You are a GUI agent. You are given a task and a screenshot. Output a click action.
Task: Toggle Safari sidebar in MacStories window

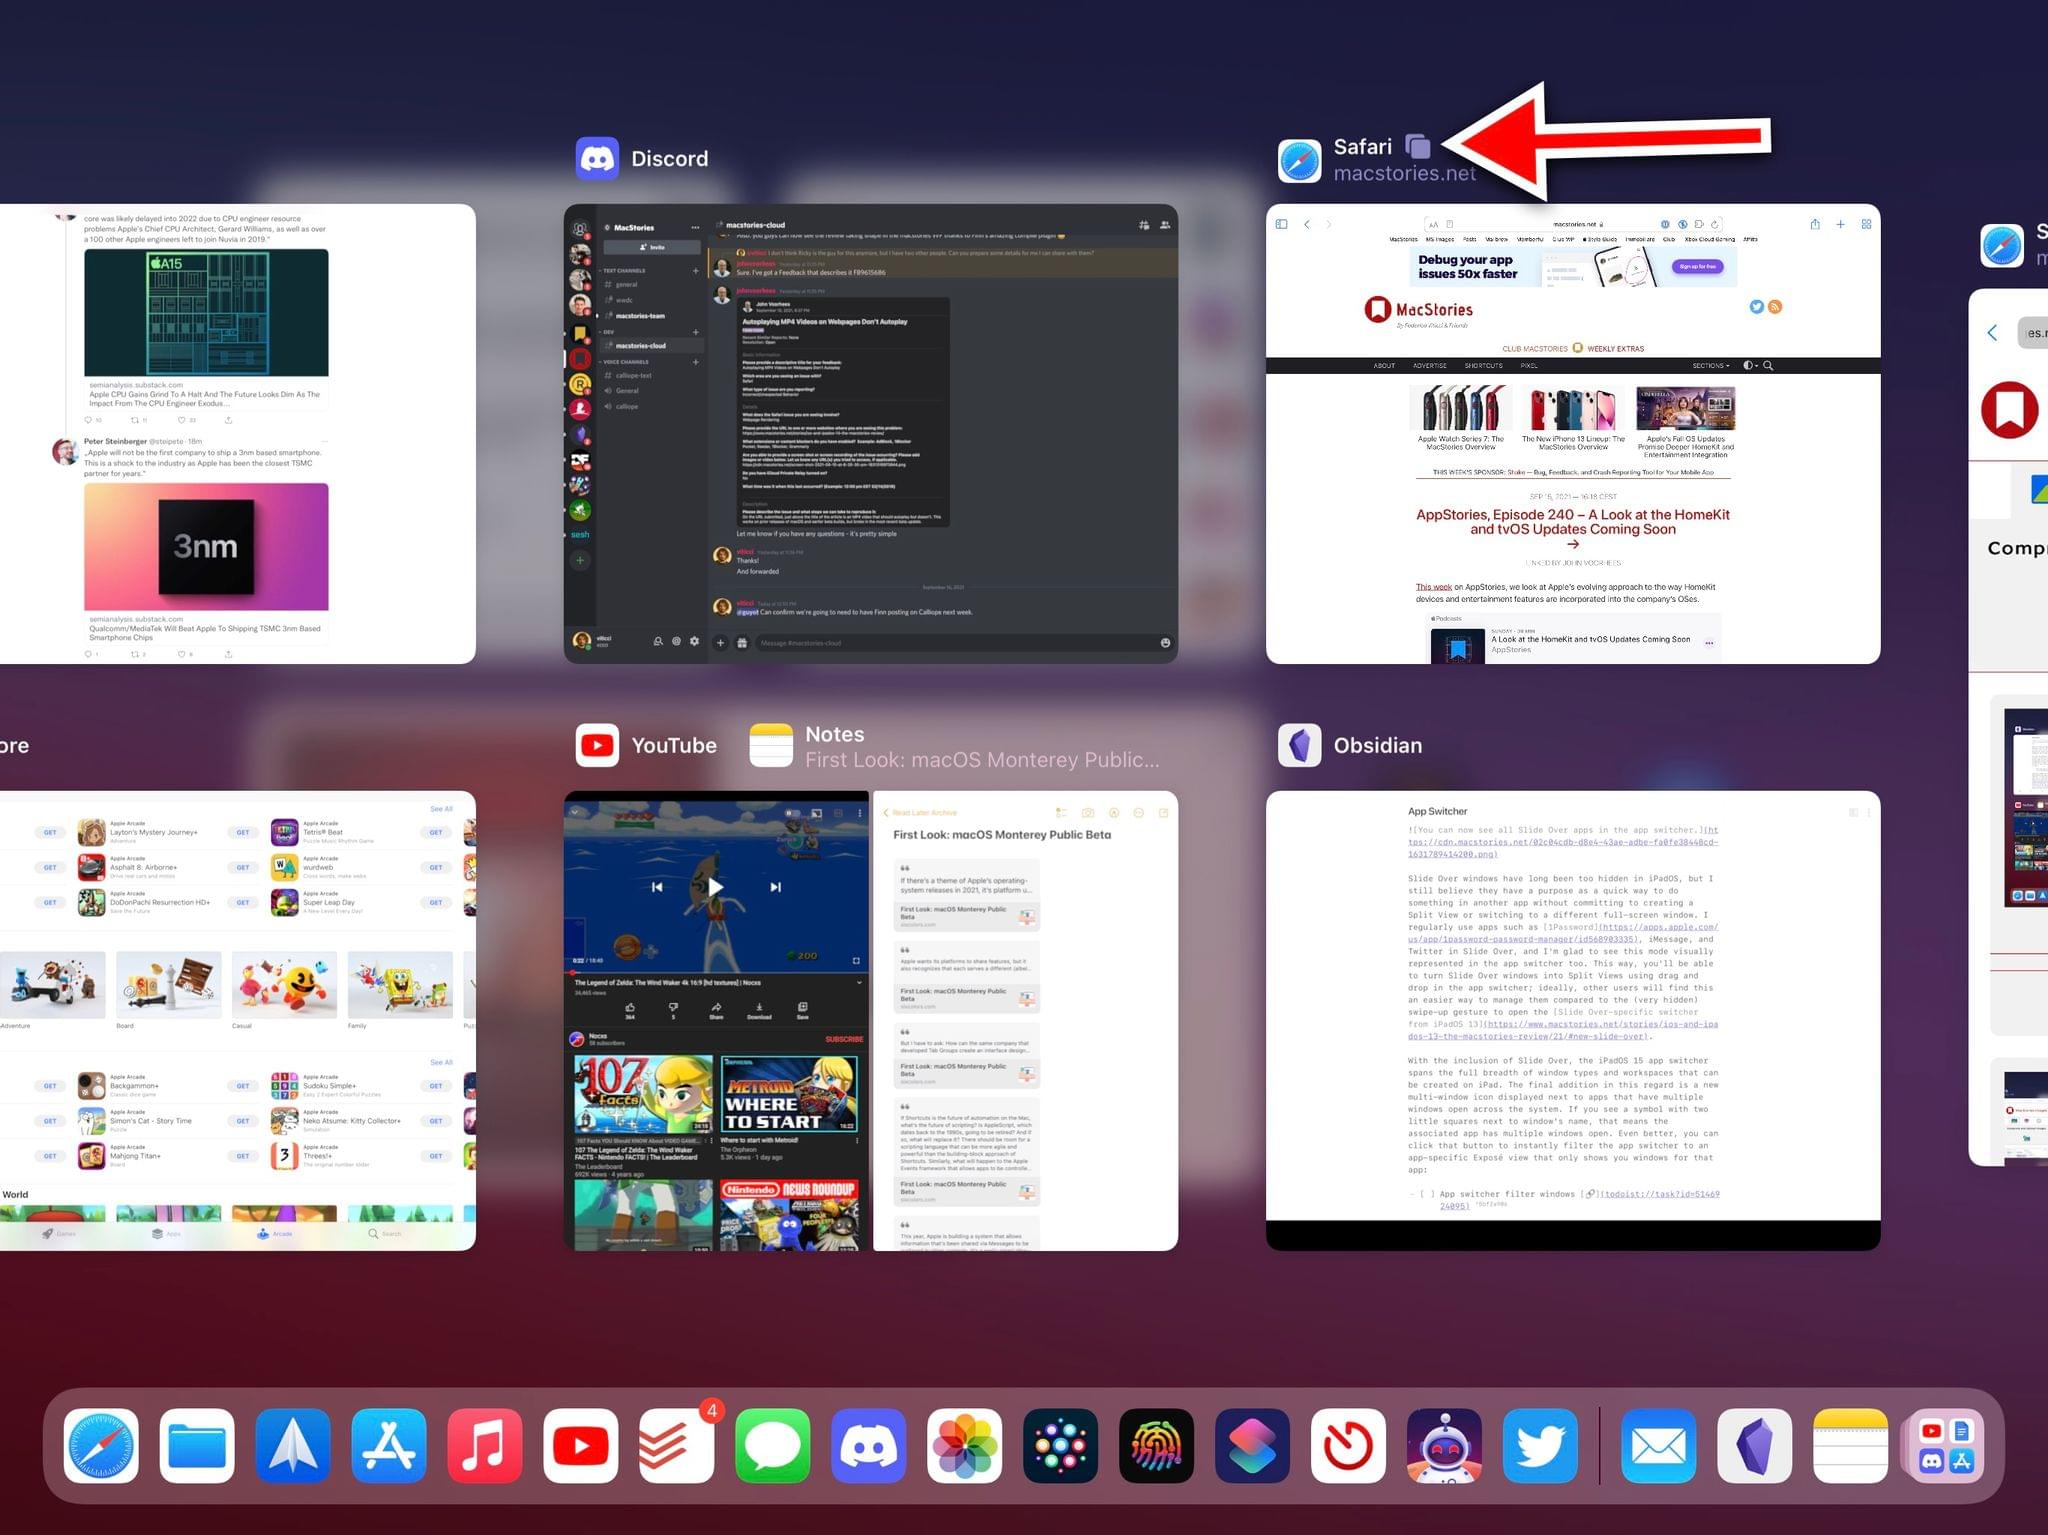point(1281,224)
